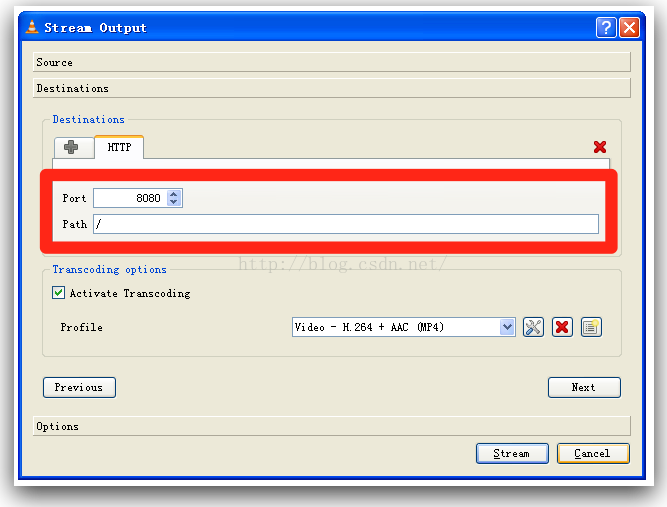Click the Profile label
Viewport: 667px width, 507px height.
click(x=82, y=328)
